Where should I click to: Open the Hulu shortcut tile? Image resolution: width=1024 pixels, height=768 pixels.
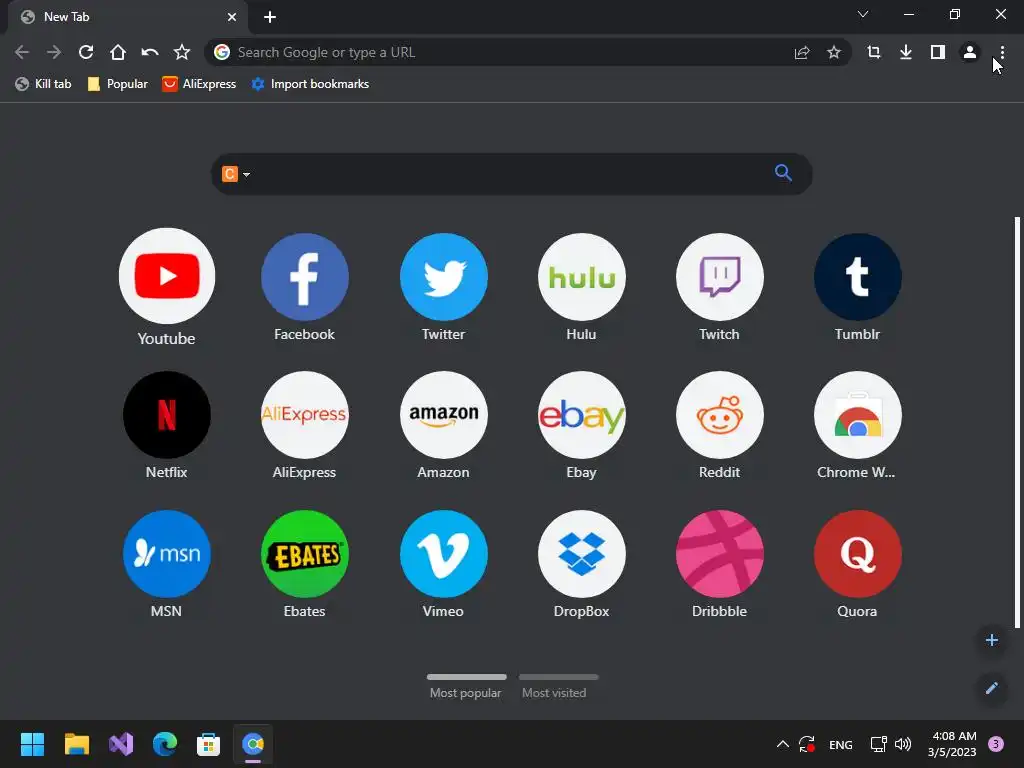click(x=581, y=277)
